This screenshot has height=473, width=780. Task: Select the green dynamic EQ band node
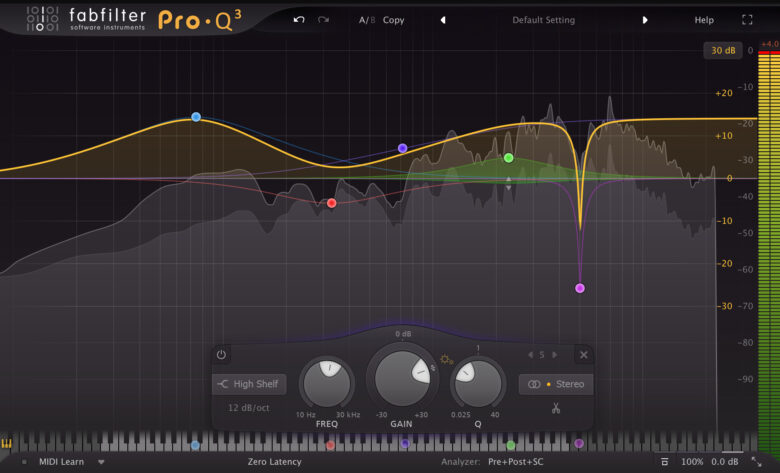coord(508,158)
